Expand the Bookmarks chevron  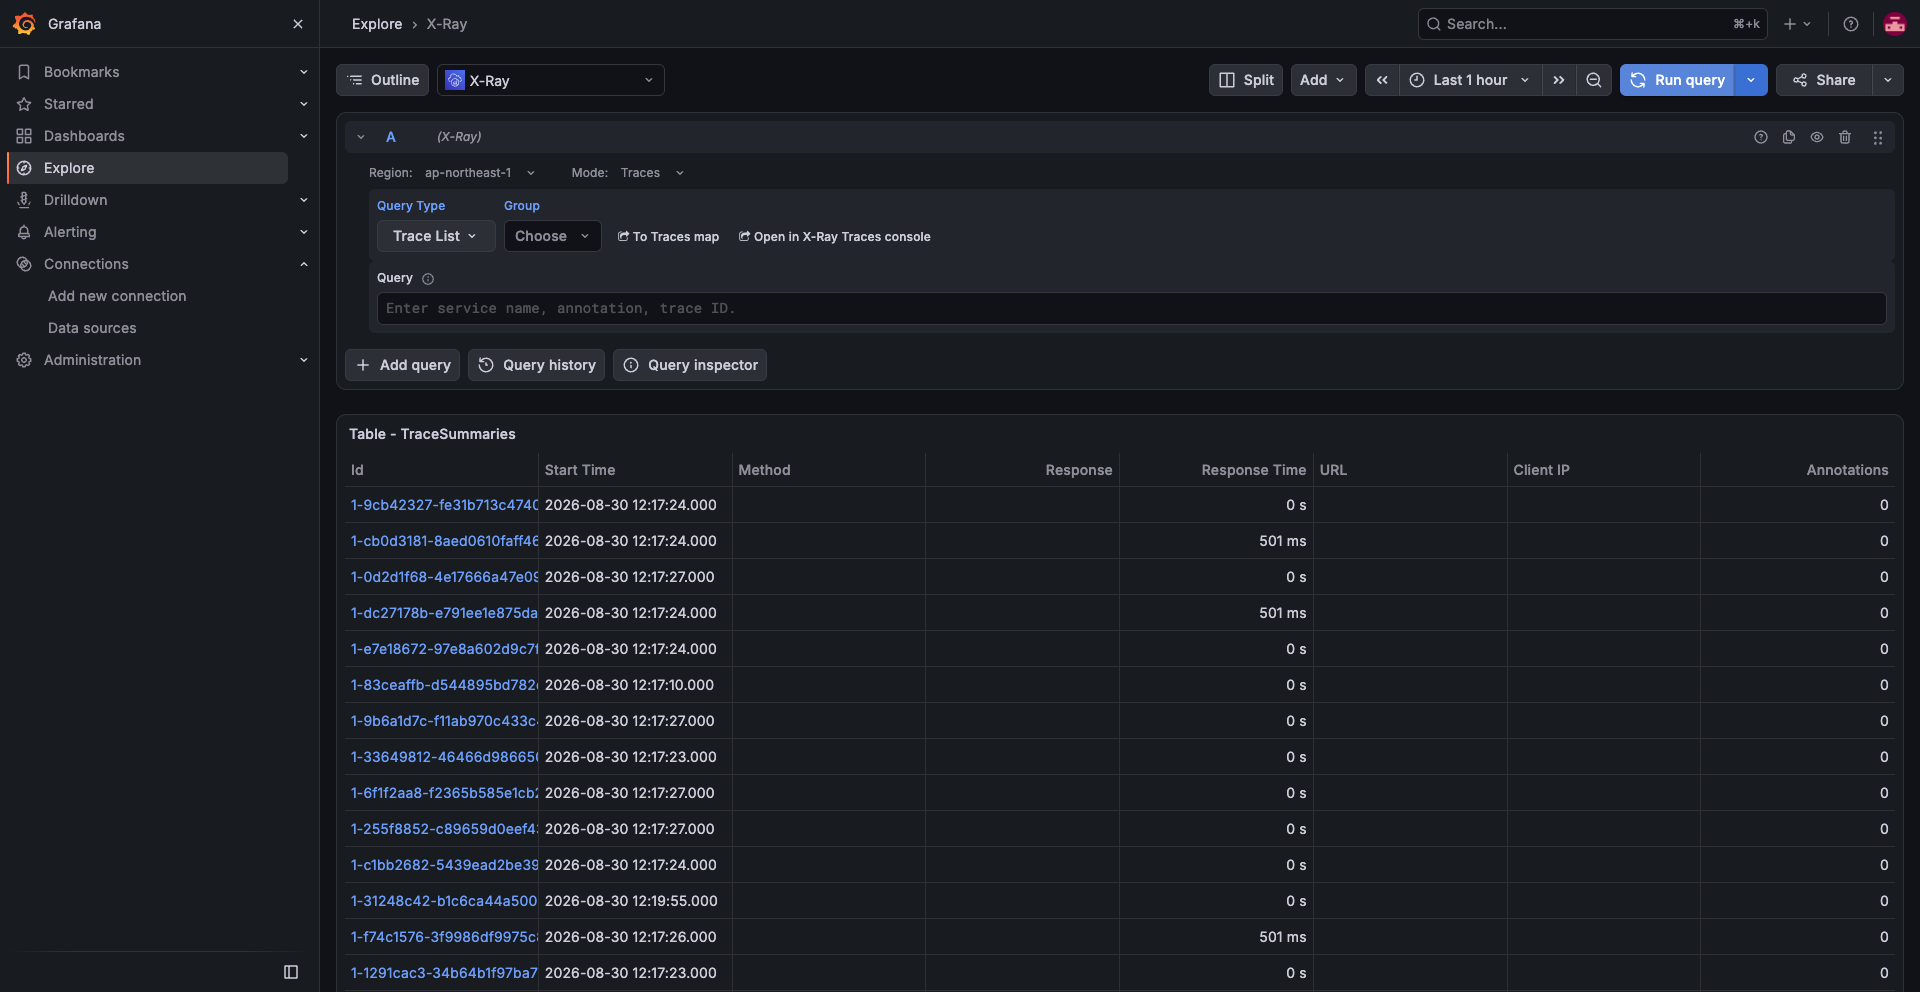304,72
